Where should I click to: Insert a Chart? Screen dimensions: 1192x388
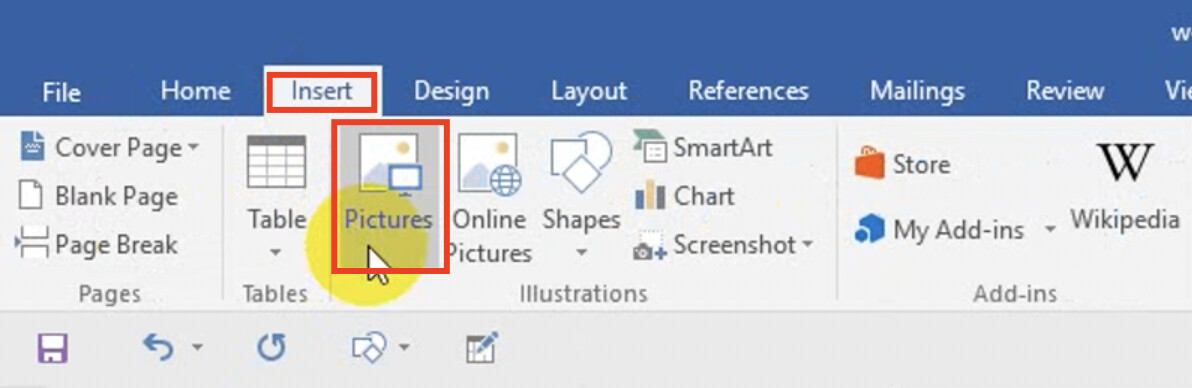(684, 196)
